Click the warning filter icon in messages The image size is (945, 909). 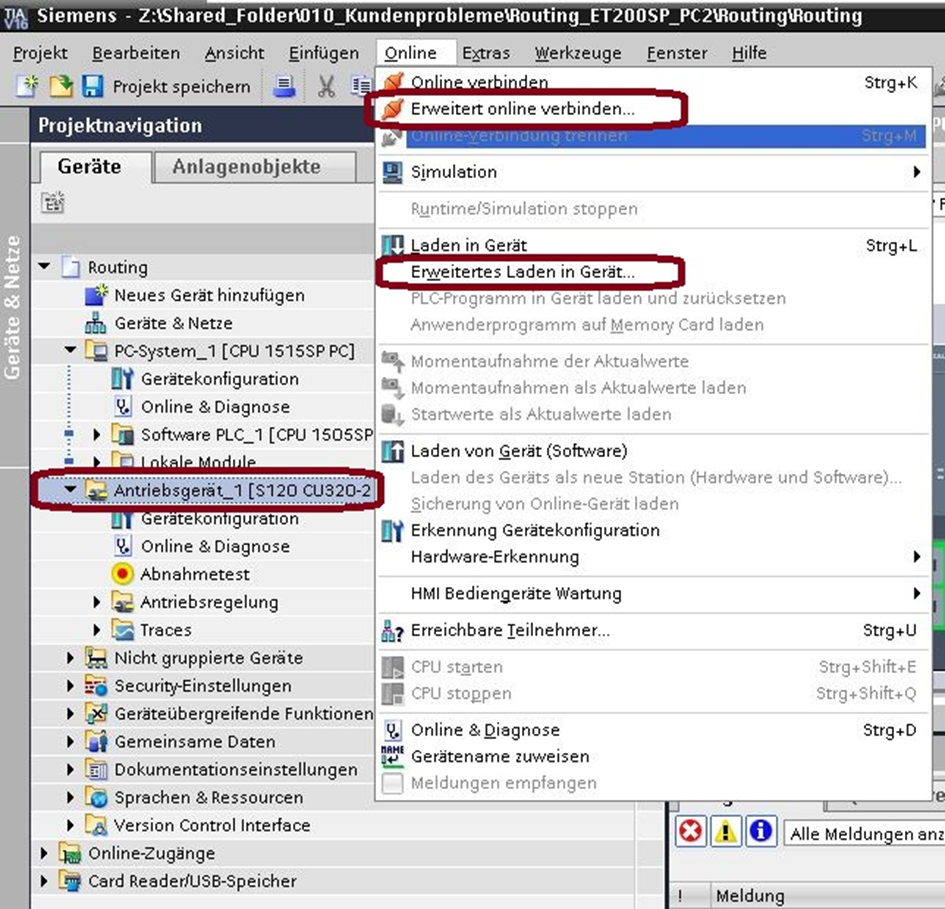coord(726,832)
